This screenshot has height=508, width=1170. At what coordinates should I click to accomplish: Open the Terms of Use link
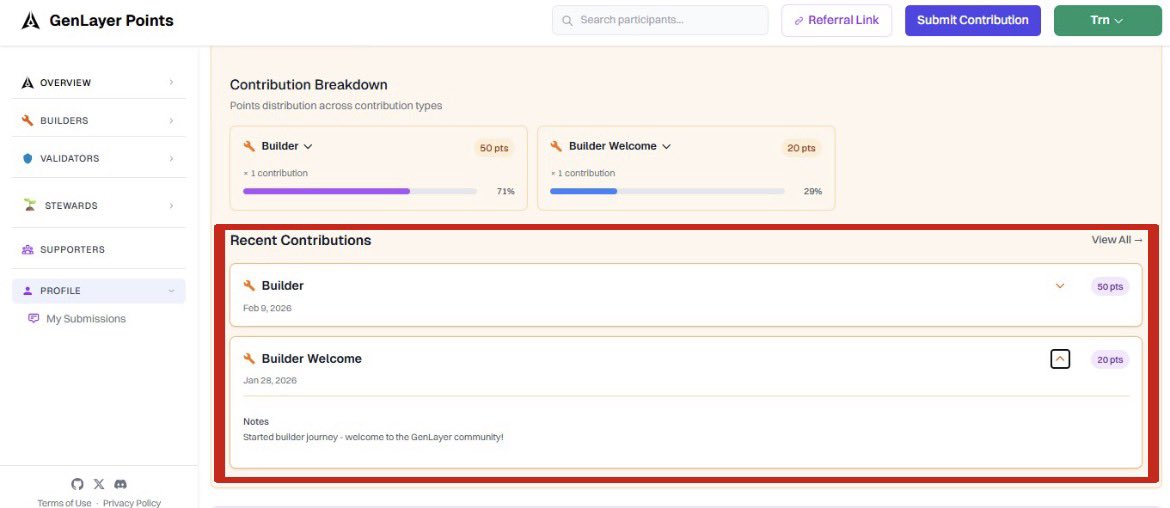[64, 503]
